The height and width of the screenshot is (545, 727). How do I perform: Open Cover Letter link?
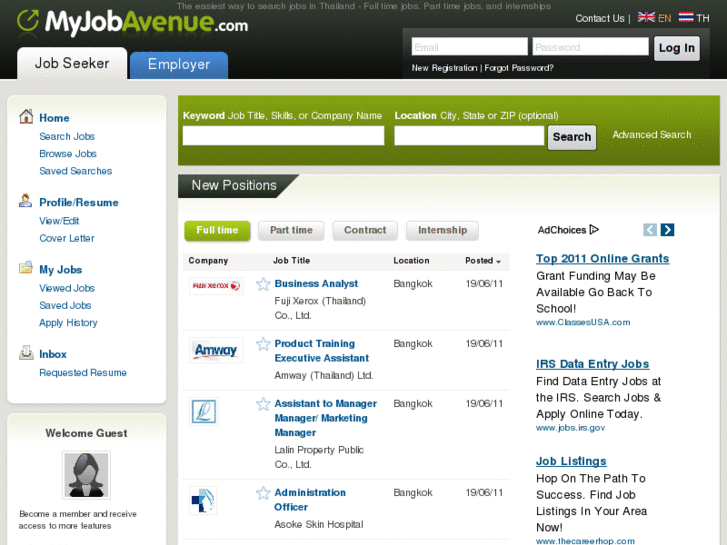67,238
